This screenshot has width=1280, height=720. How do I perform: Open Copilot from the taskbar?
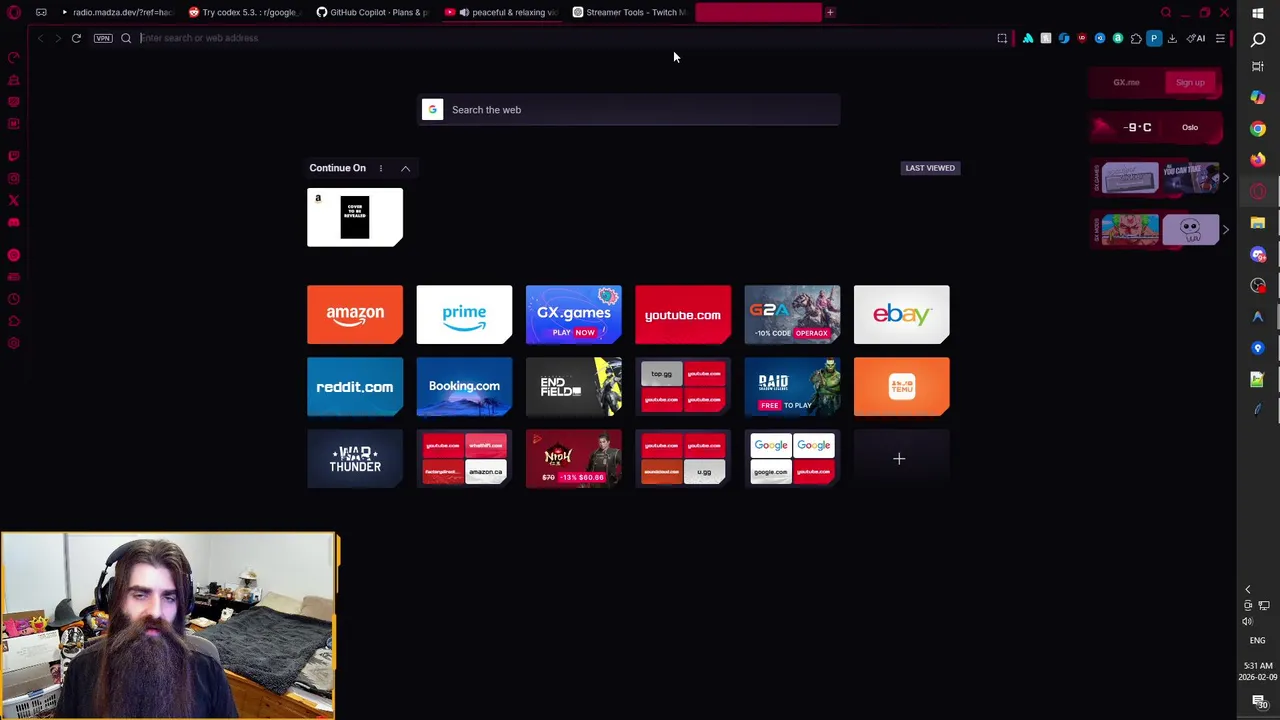[1258, 97]
